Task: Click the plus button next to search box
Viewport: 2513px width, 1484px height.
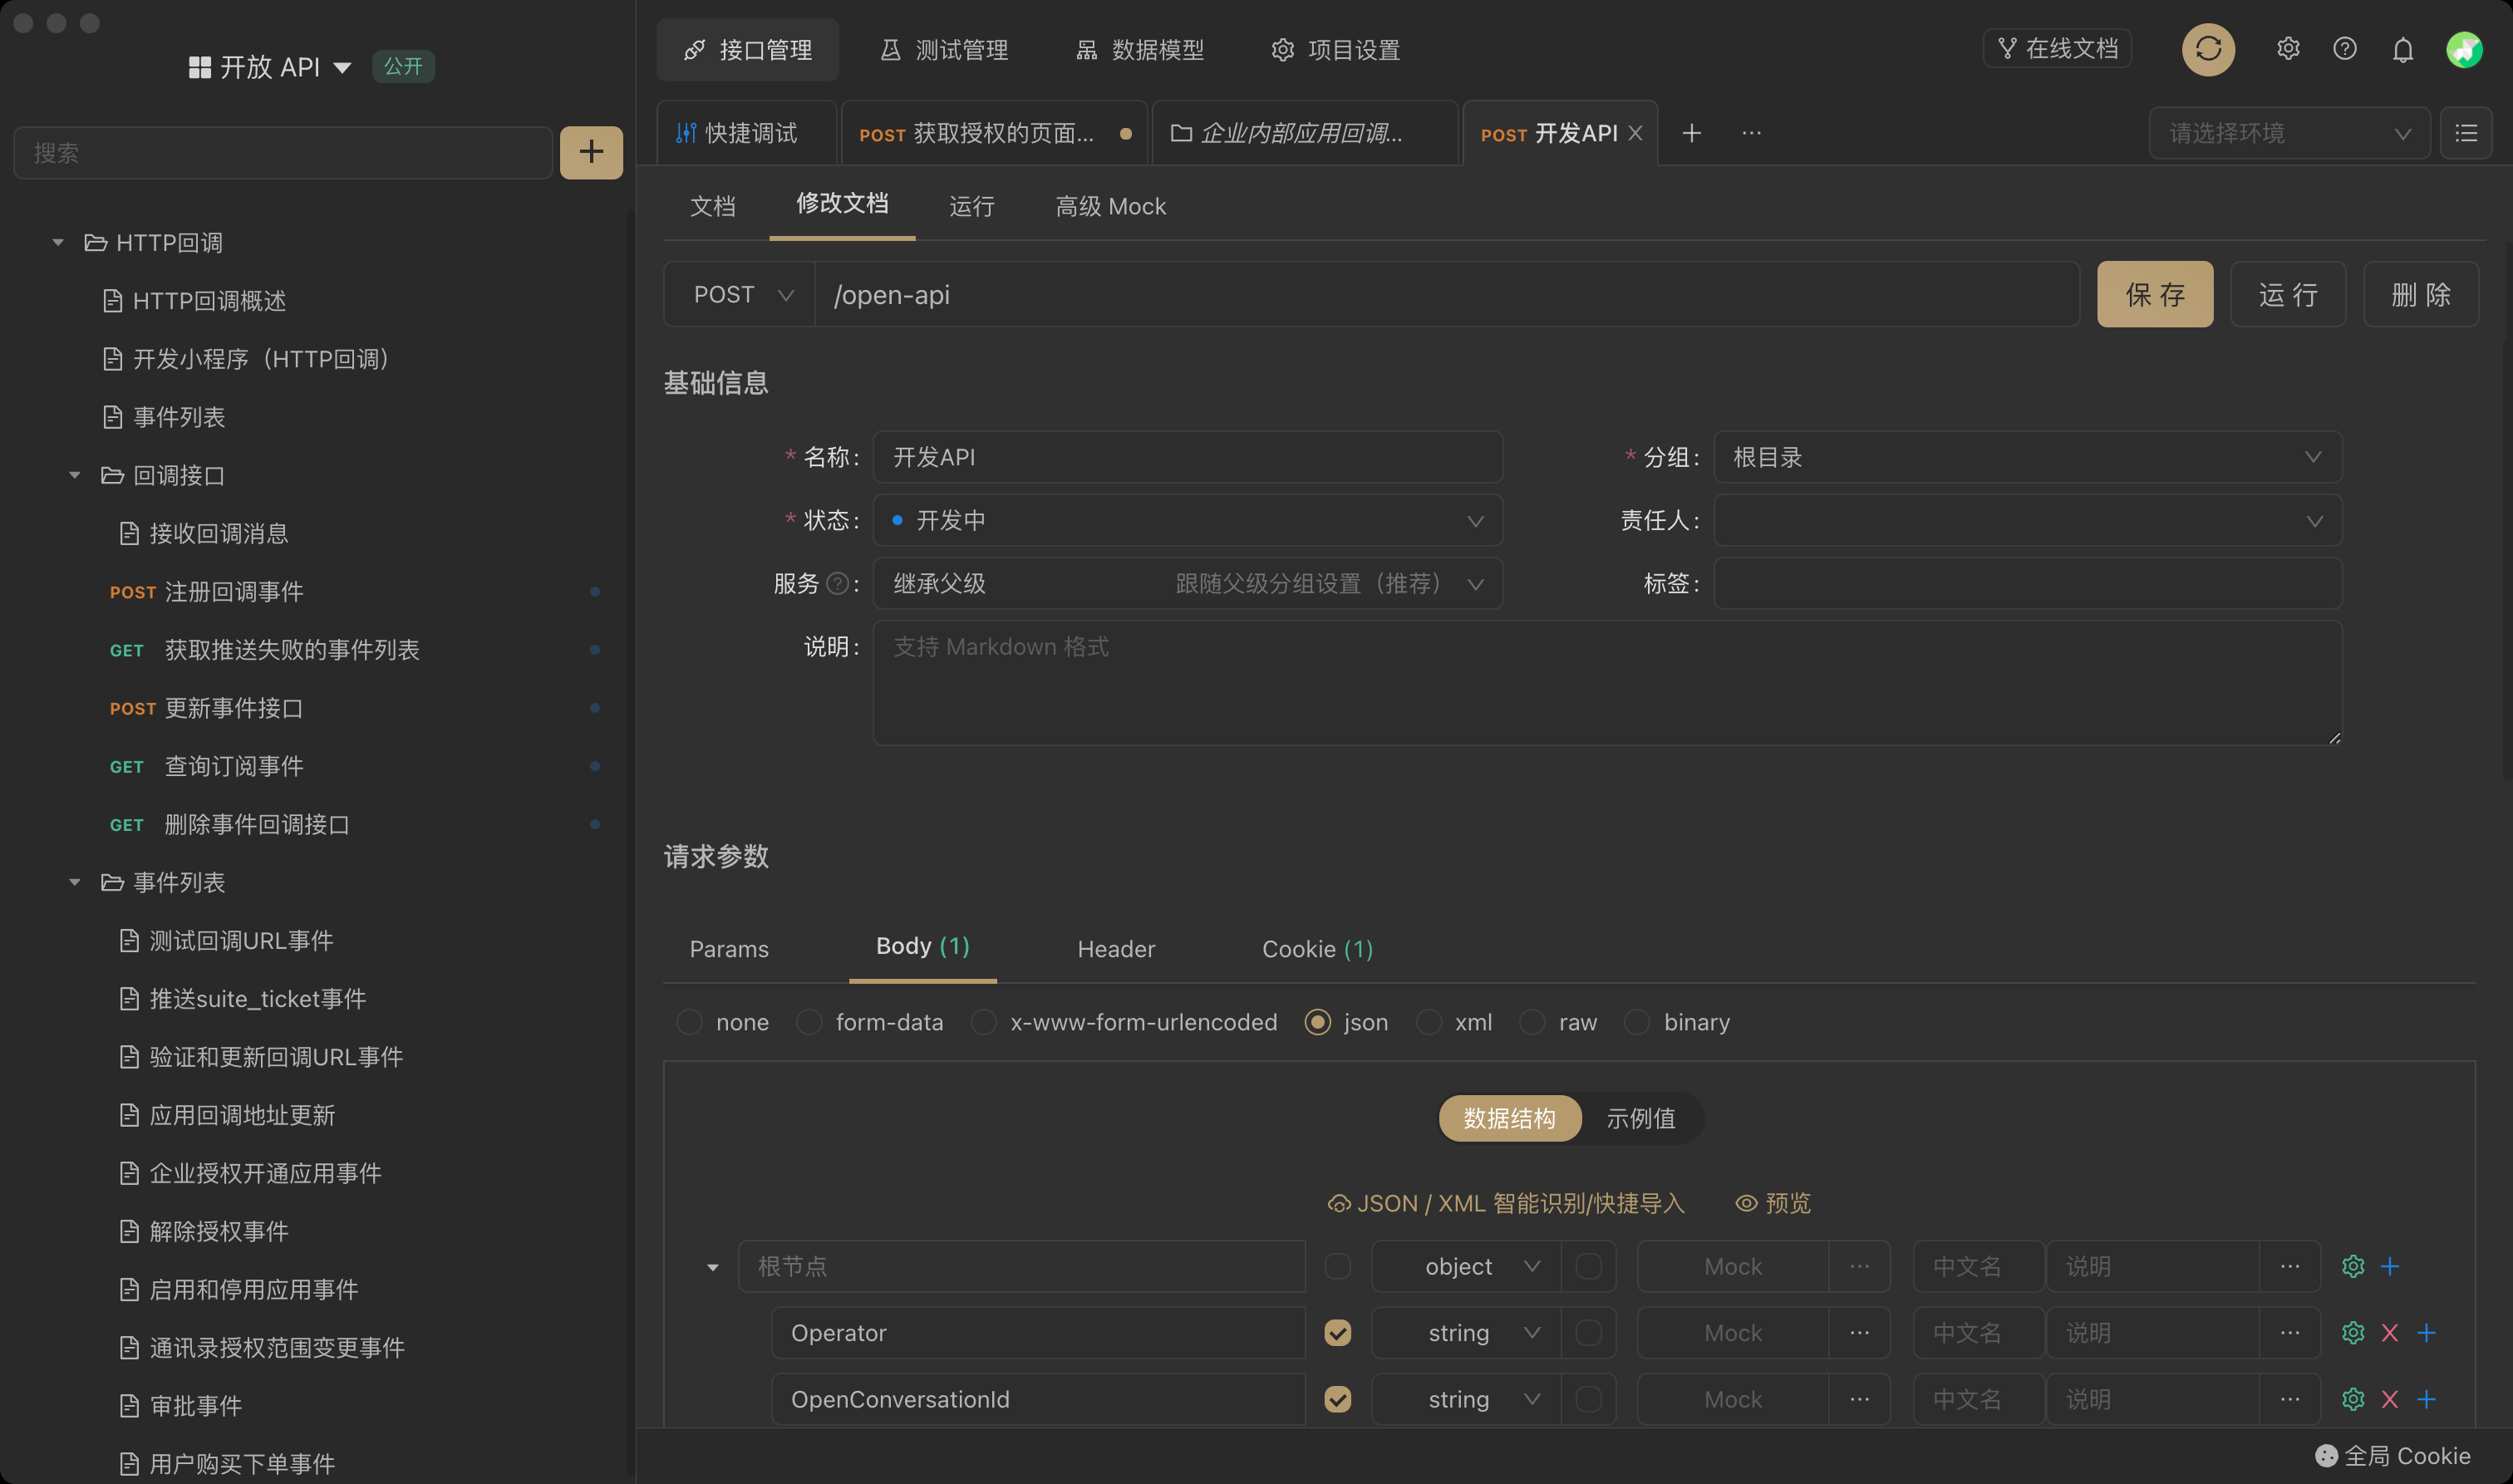Action: coord(591,152)
